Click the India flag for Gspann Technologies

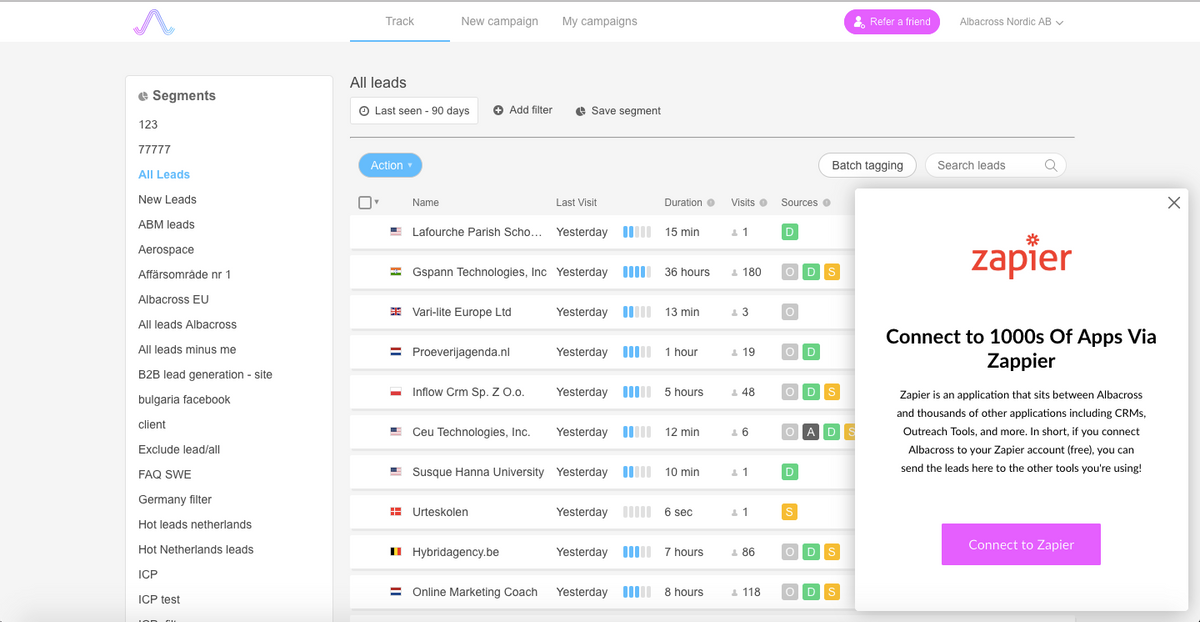coord(395,272)
